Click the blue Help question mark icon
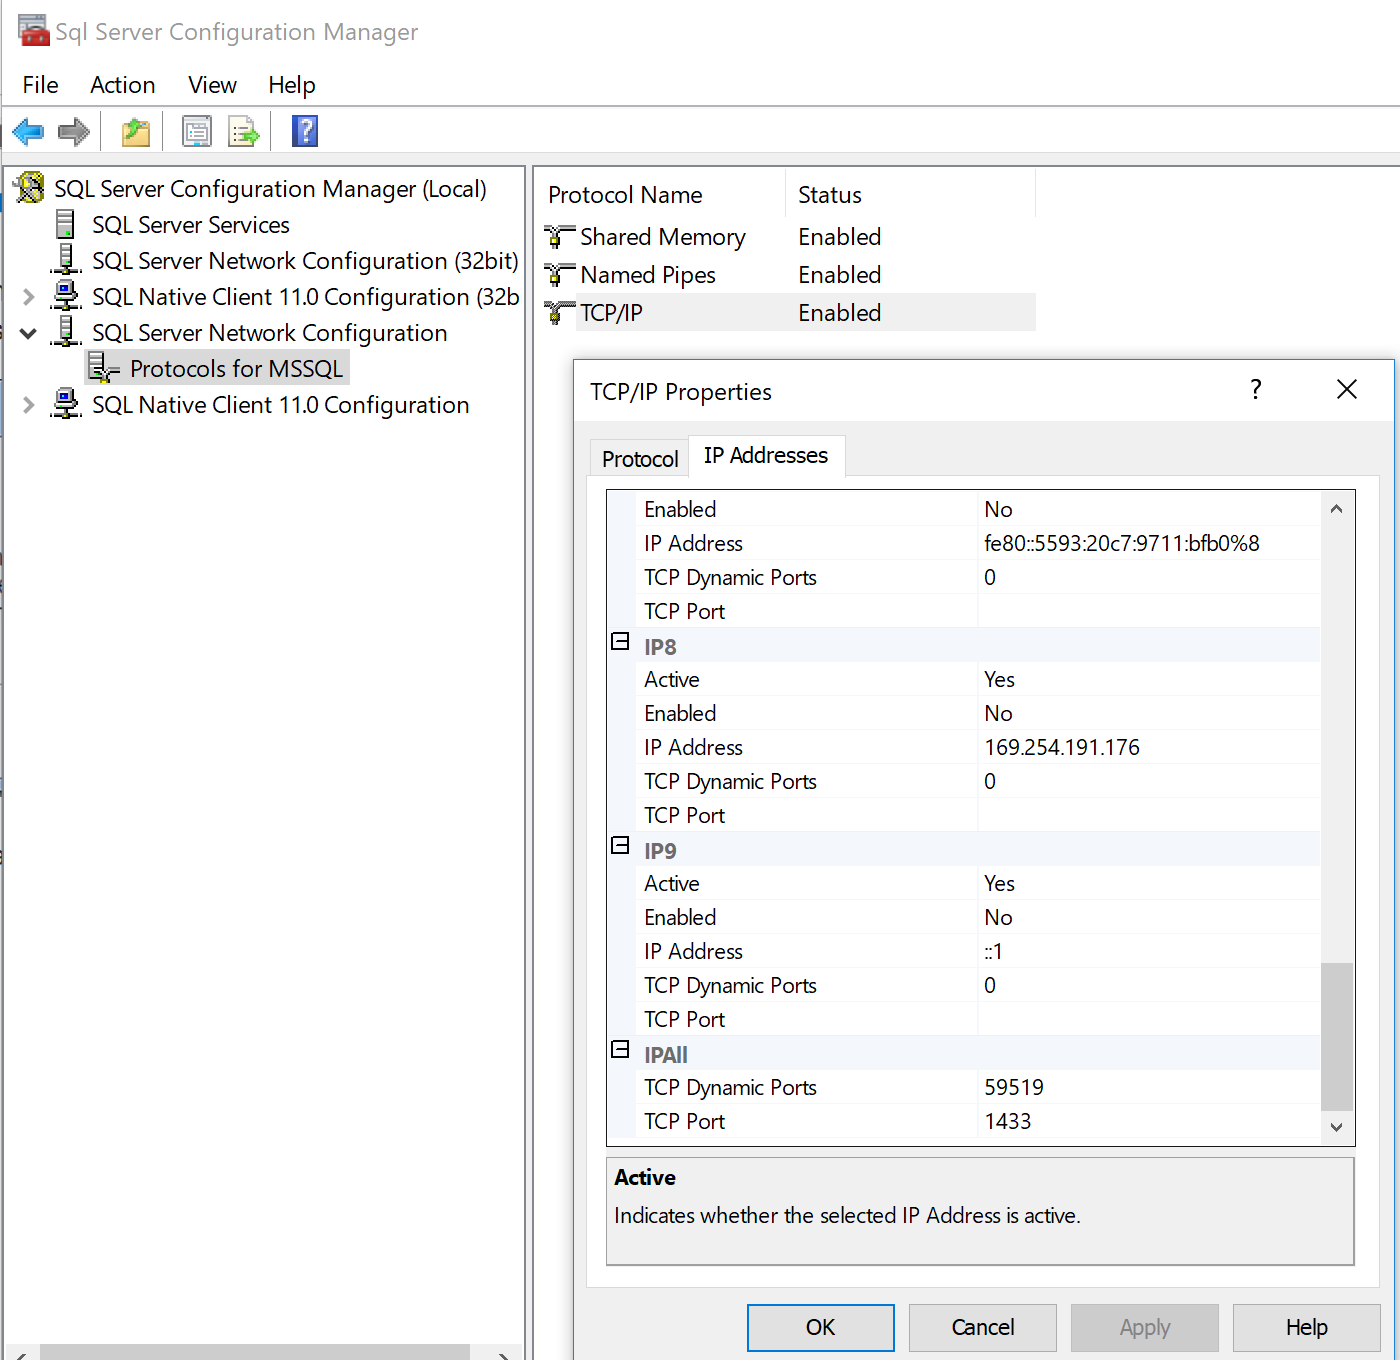The width and height of the screenshot is (1400, 1360). coord(305,131)
